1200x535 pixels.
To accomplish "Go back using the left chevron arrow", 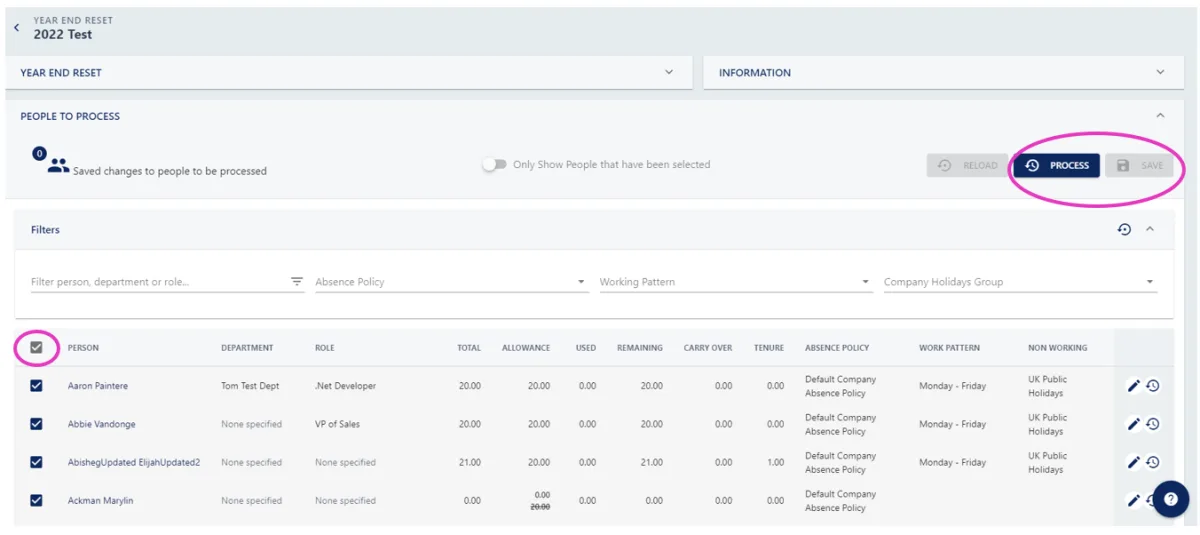I will (16, 28).
